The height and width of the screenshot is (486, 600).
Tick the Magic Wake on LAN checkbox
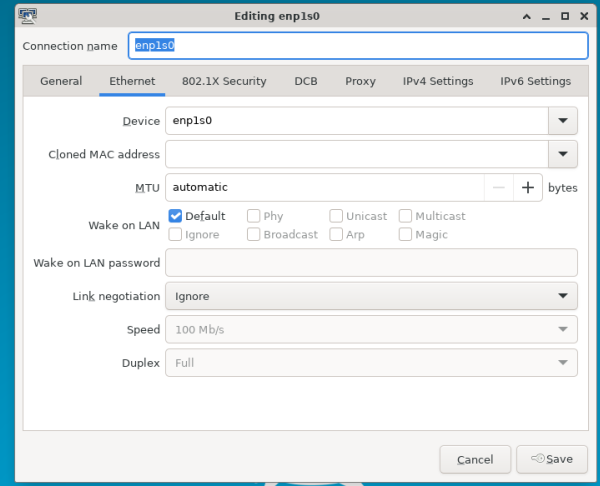pyautogui.click(x=405, y=235)
